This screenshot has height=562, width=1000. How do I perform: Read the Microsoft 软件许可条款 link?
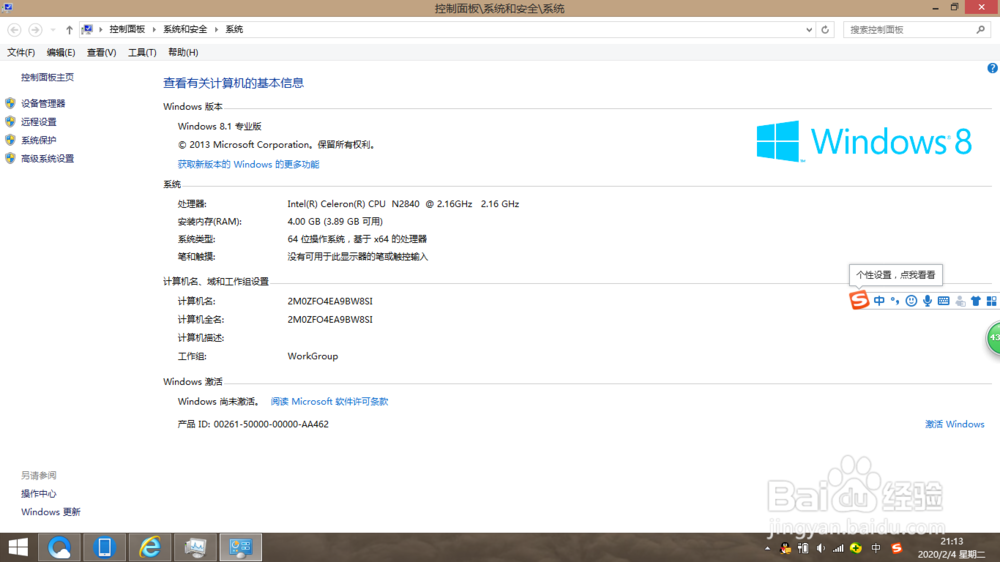pyautogui.click(x=329, y=401)
